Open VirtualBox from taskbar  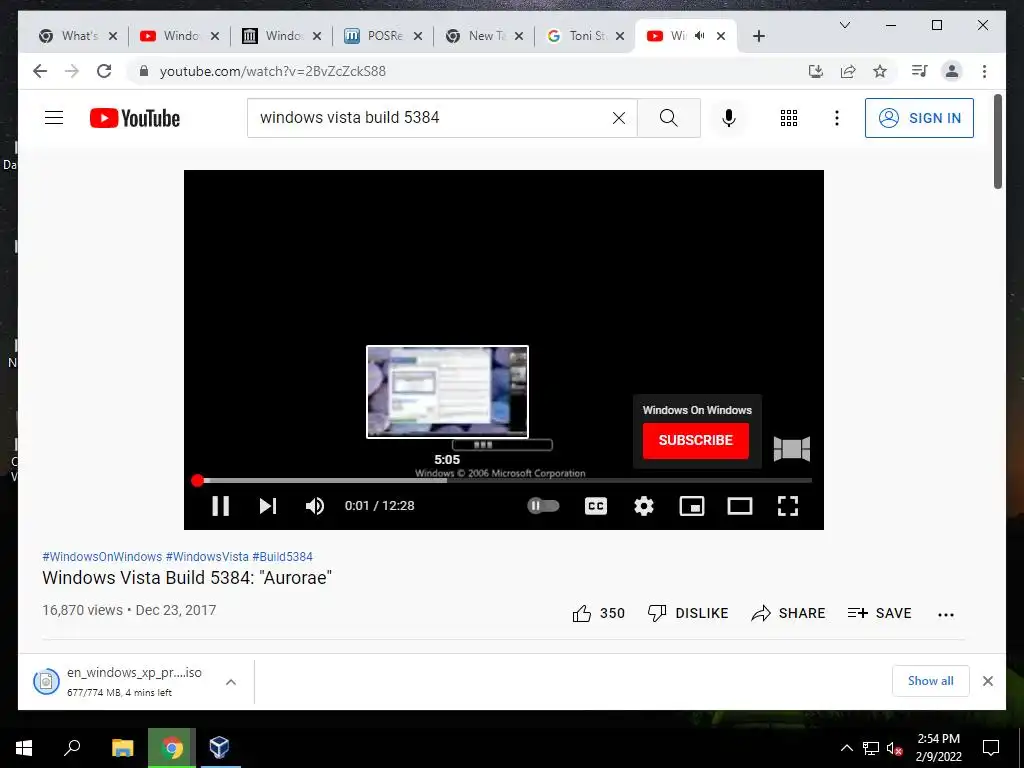click(219, 748)
